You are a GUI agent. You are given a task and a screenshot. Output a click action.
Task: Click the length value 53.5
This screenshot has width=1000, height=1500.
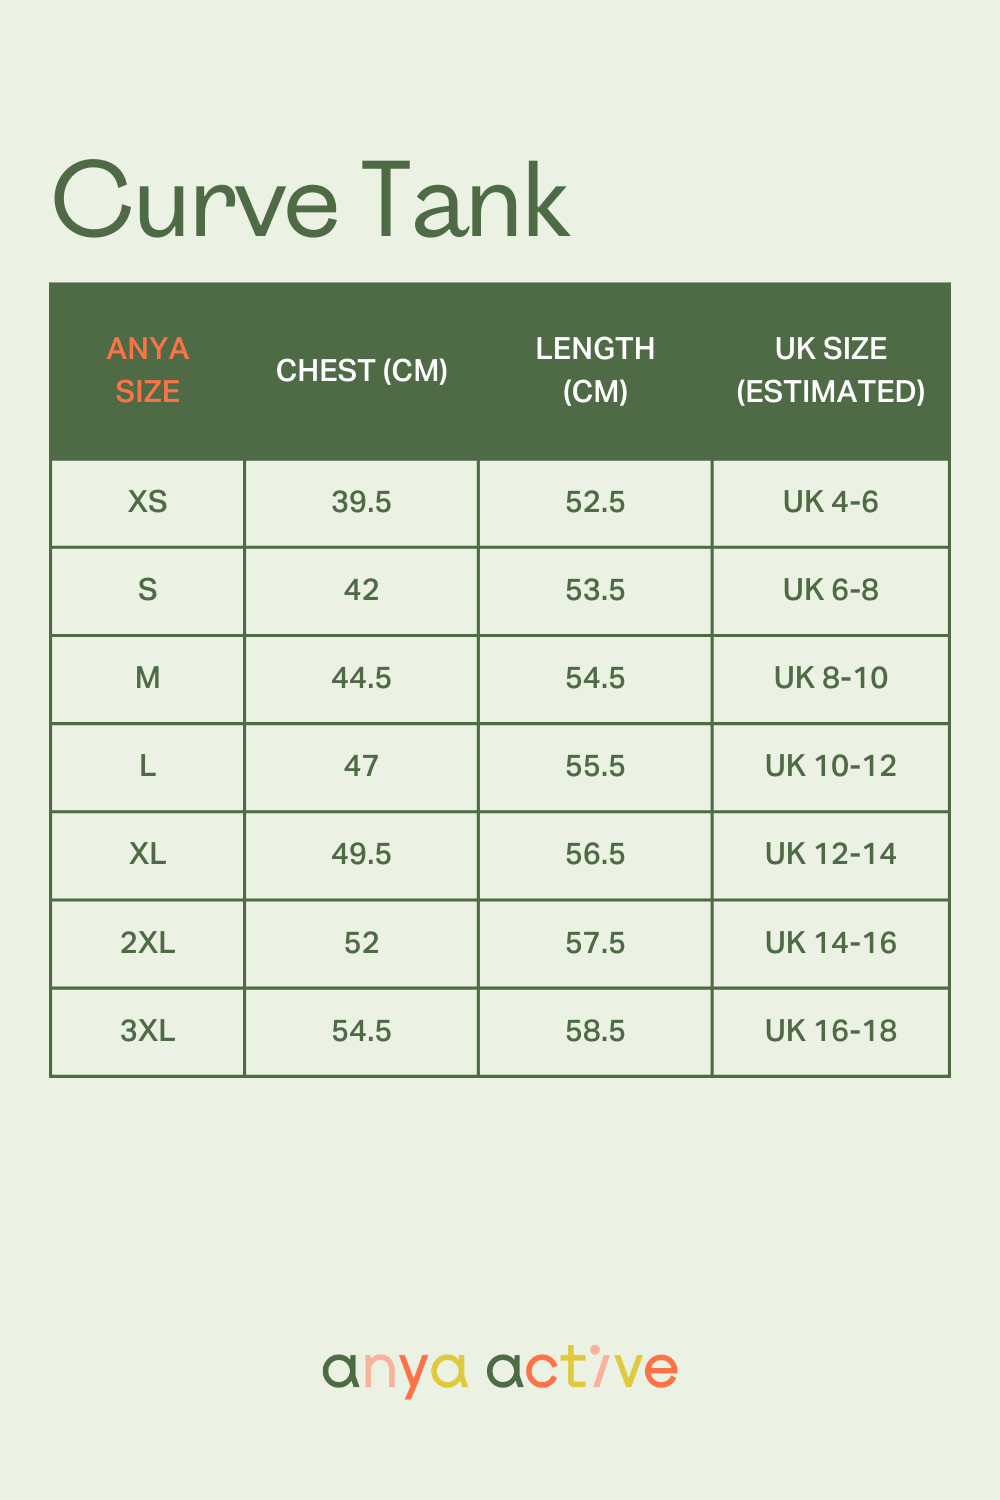pyautogui.click(x=595, y=590)
